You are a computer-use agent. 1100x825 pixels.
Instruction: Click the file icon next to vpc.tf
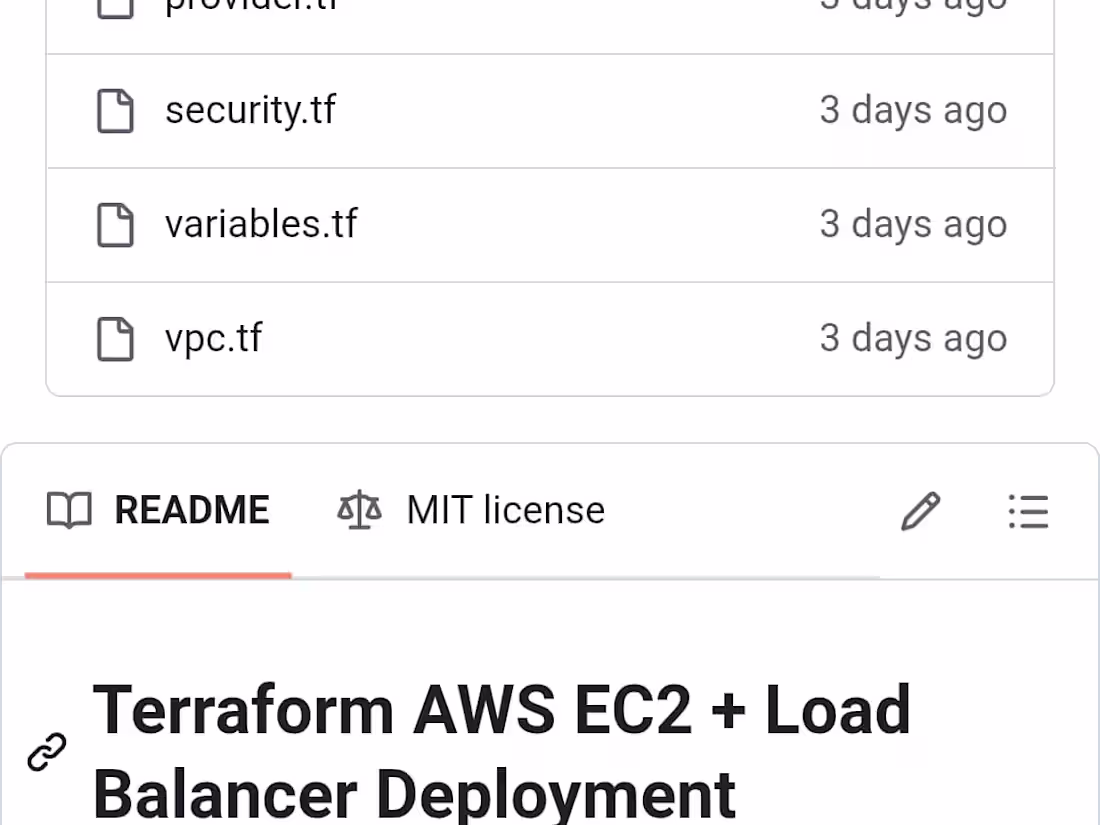(115, 338)
